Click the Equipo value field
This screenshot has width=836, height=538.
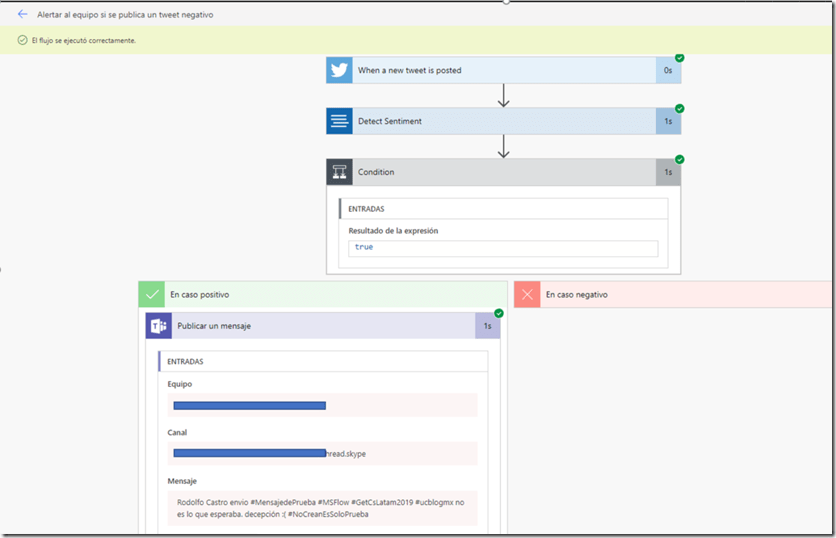click(x=322, y=405)
